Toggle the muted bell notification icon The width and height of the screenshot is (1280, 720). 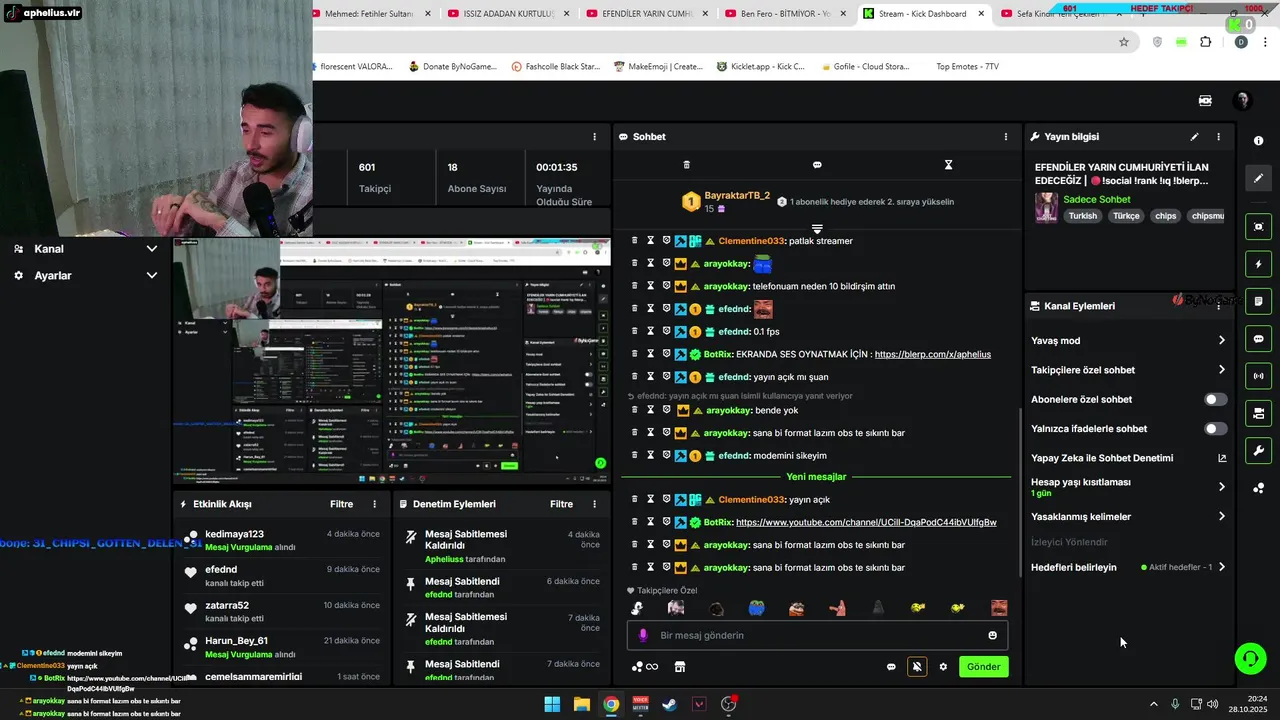click(917, 666)
